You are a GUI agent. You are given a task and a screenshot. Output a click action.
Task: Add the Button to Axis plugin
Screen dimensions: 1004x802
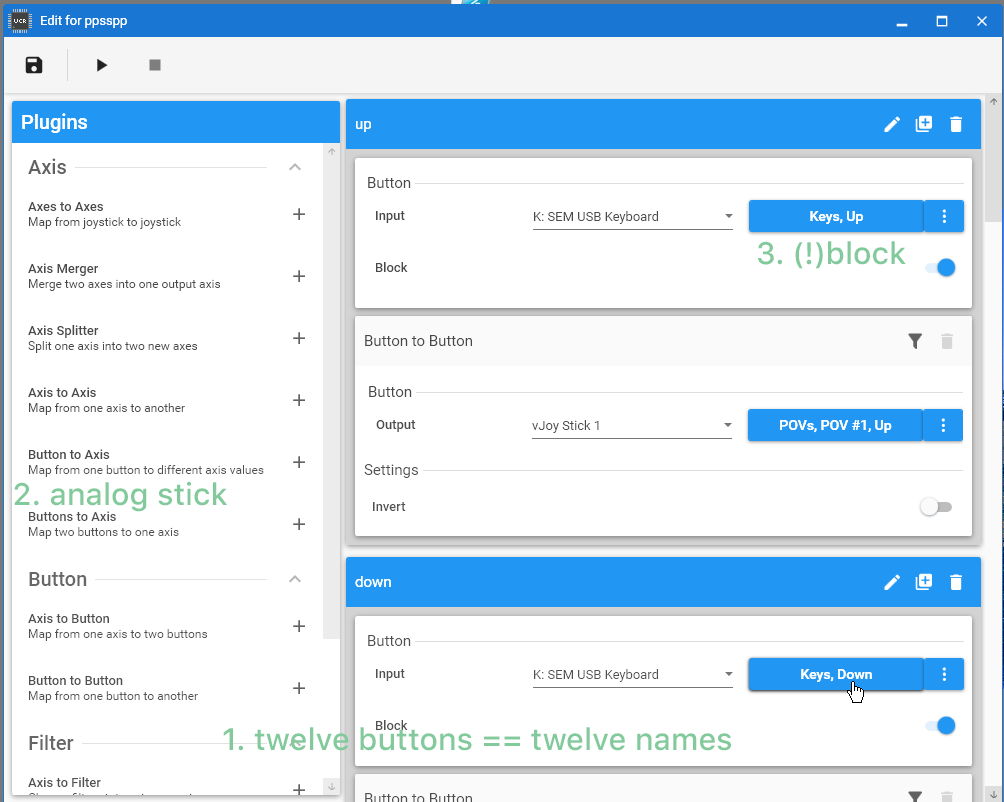tap(298, 462)
